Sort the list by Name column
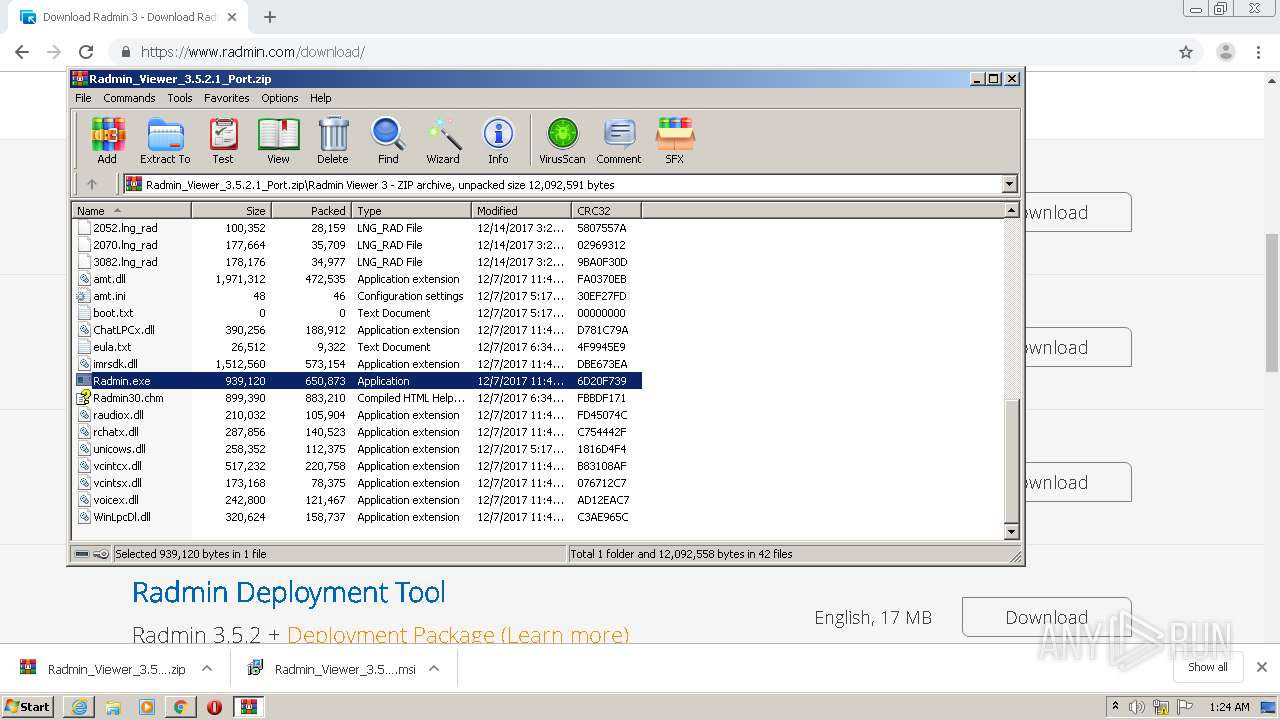The image size is (1280, 720). click(x=132, y=211)
